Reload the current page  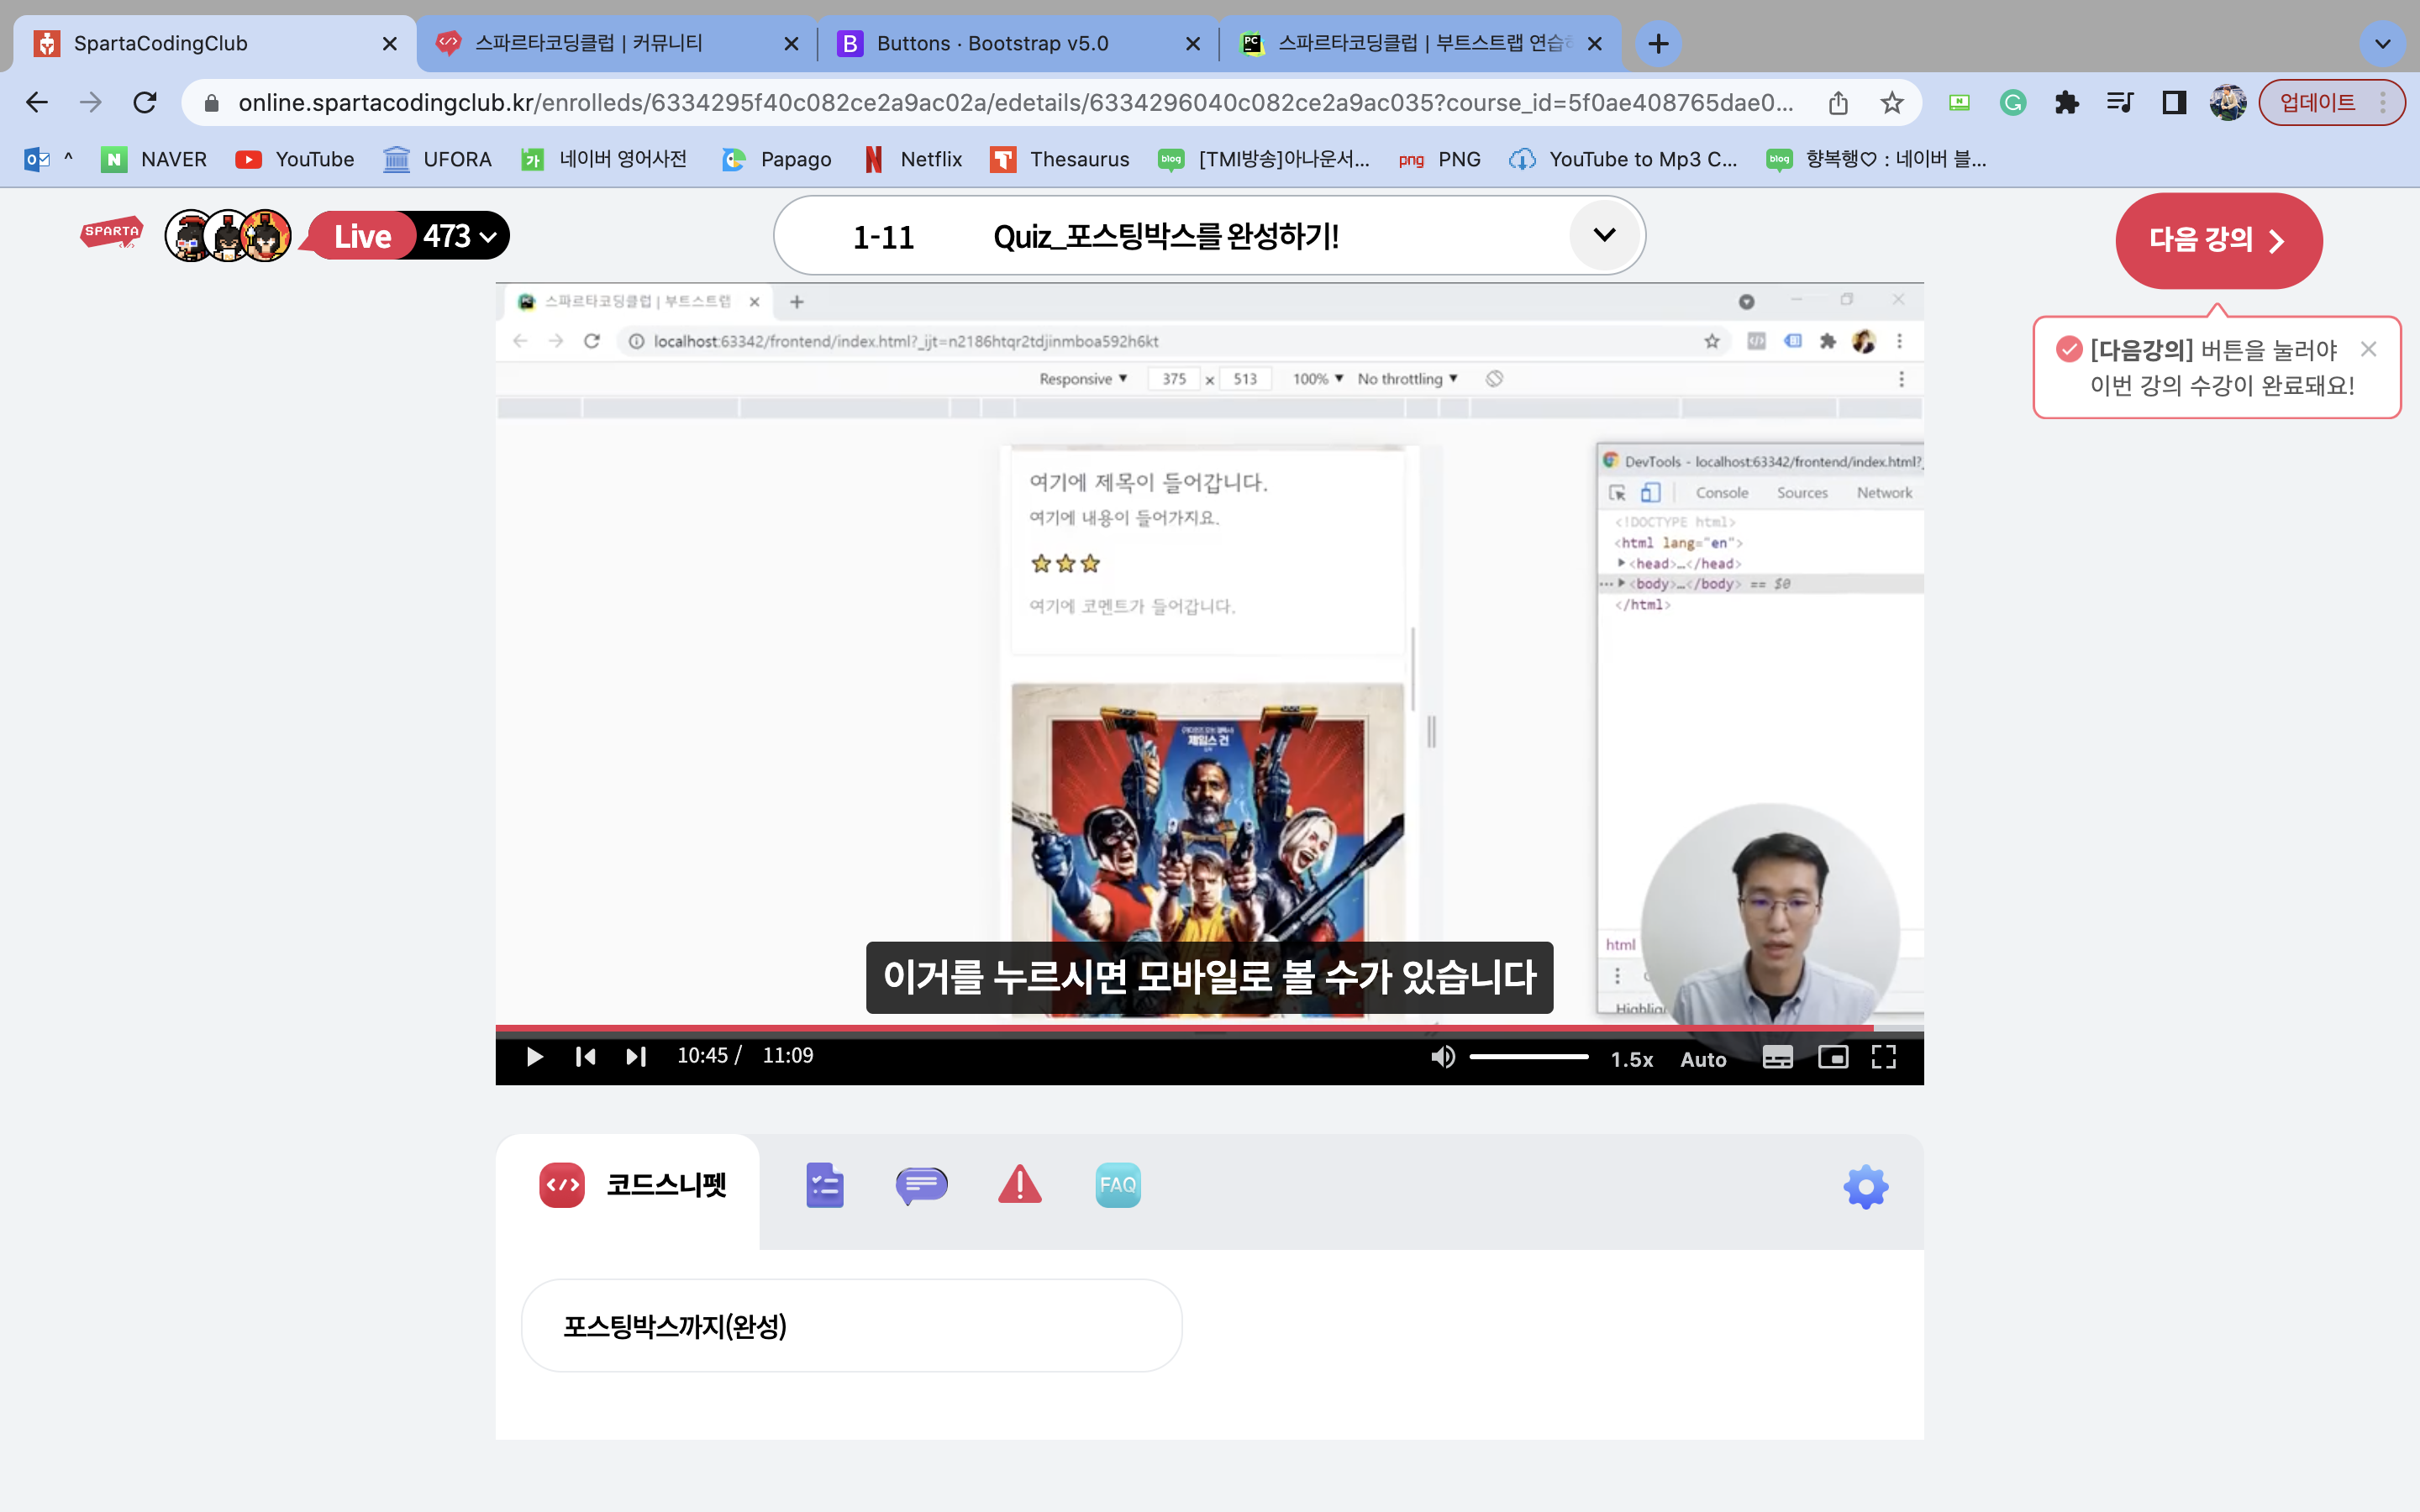click(x=145, y=102)
